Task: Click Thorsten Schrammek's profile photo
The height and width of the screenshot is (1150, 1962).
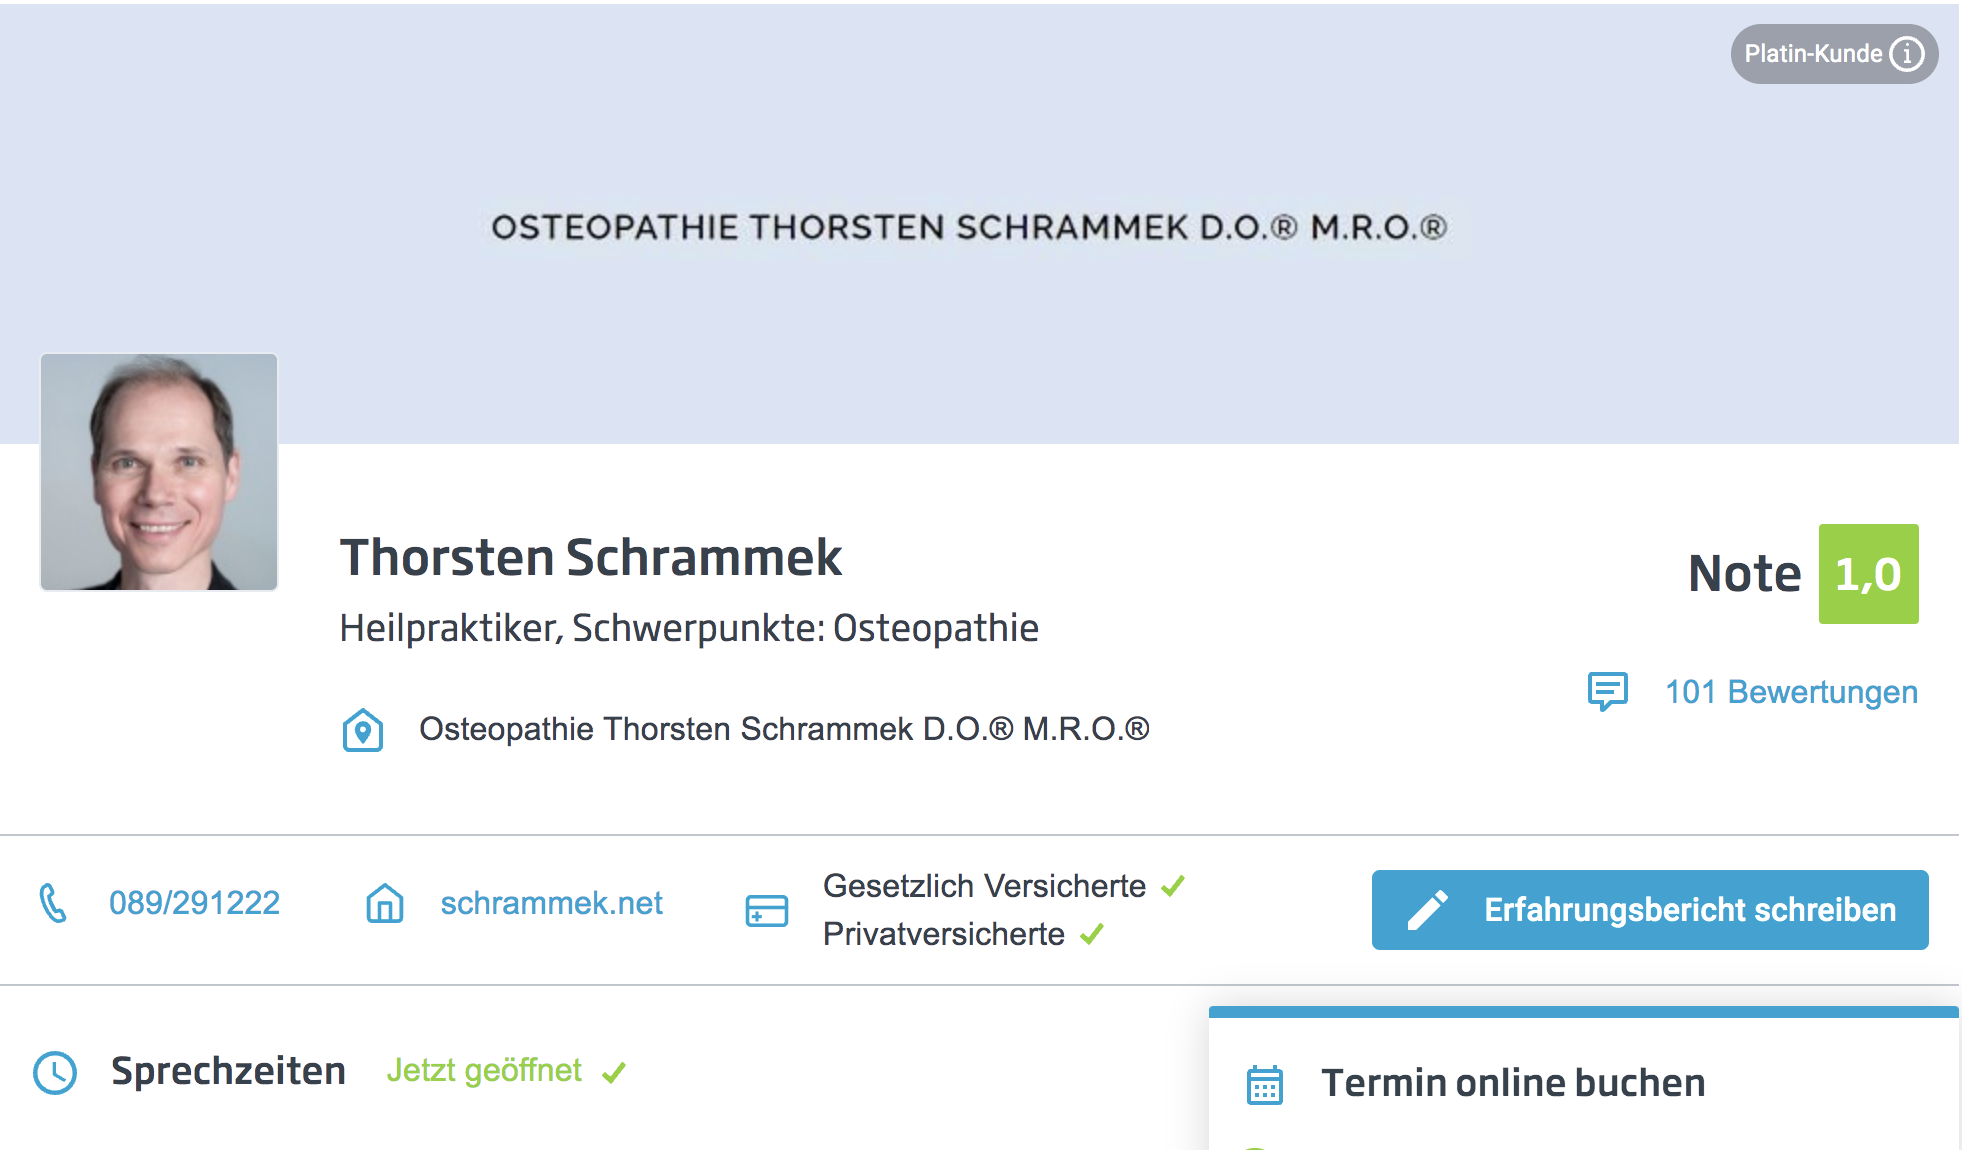Action: tap(159, 472)
